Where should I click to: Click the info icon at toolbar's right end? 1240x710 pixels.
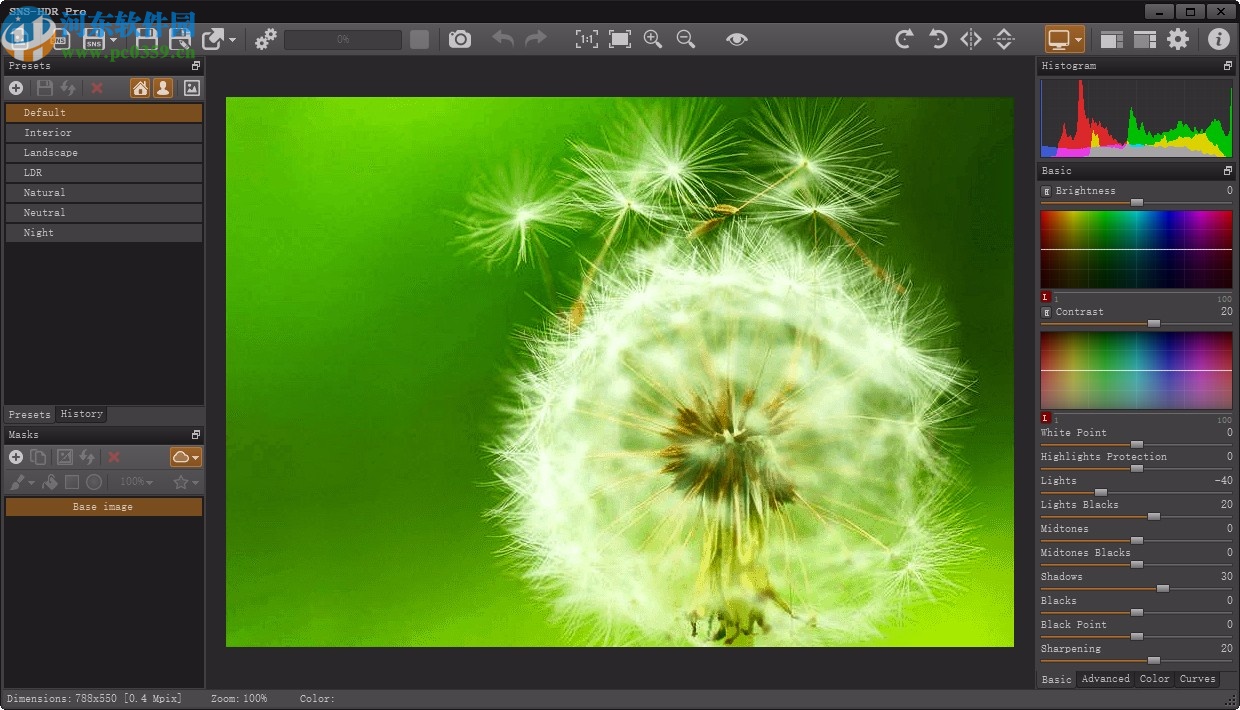(x=1218, y=39)
